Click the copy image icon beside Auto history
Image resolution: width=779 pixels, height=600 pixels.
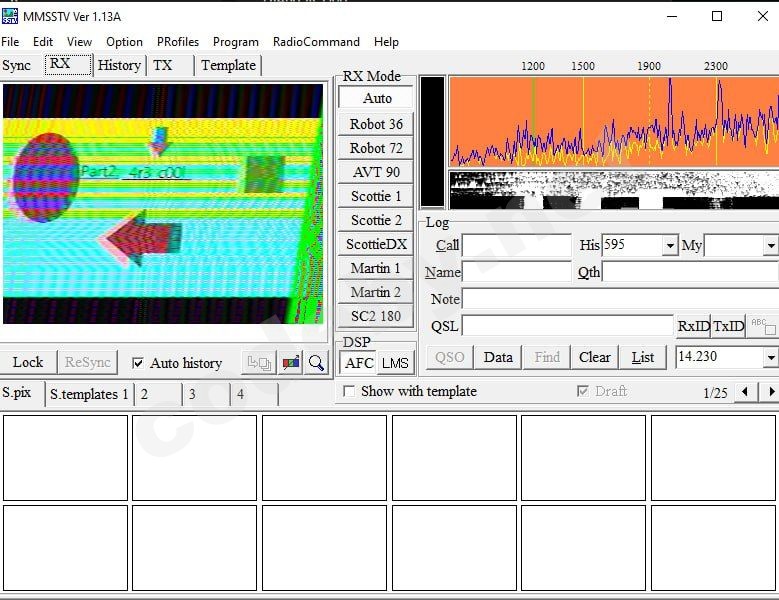pos(259,363)
